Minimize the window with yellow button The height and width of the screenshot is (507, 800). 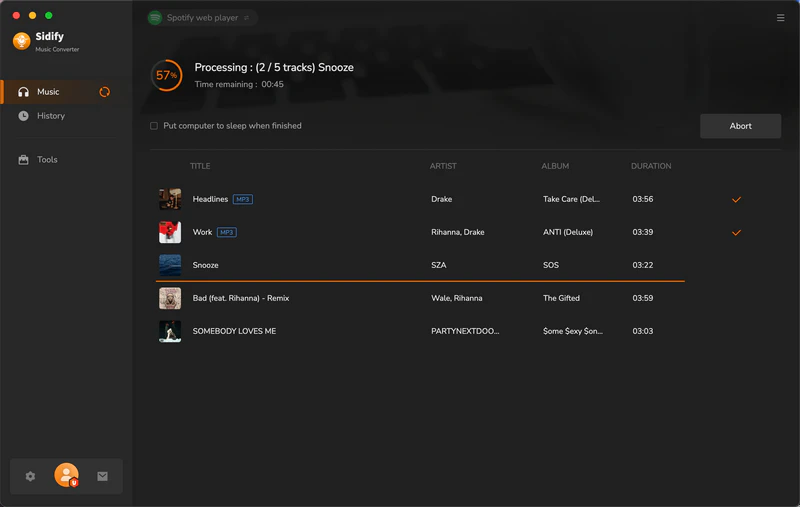tap(33, 15)
